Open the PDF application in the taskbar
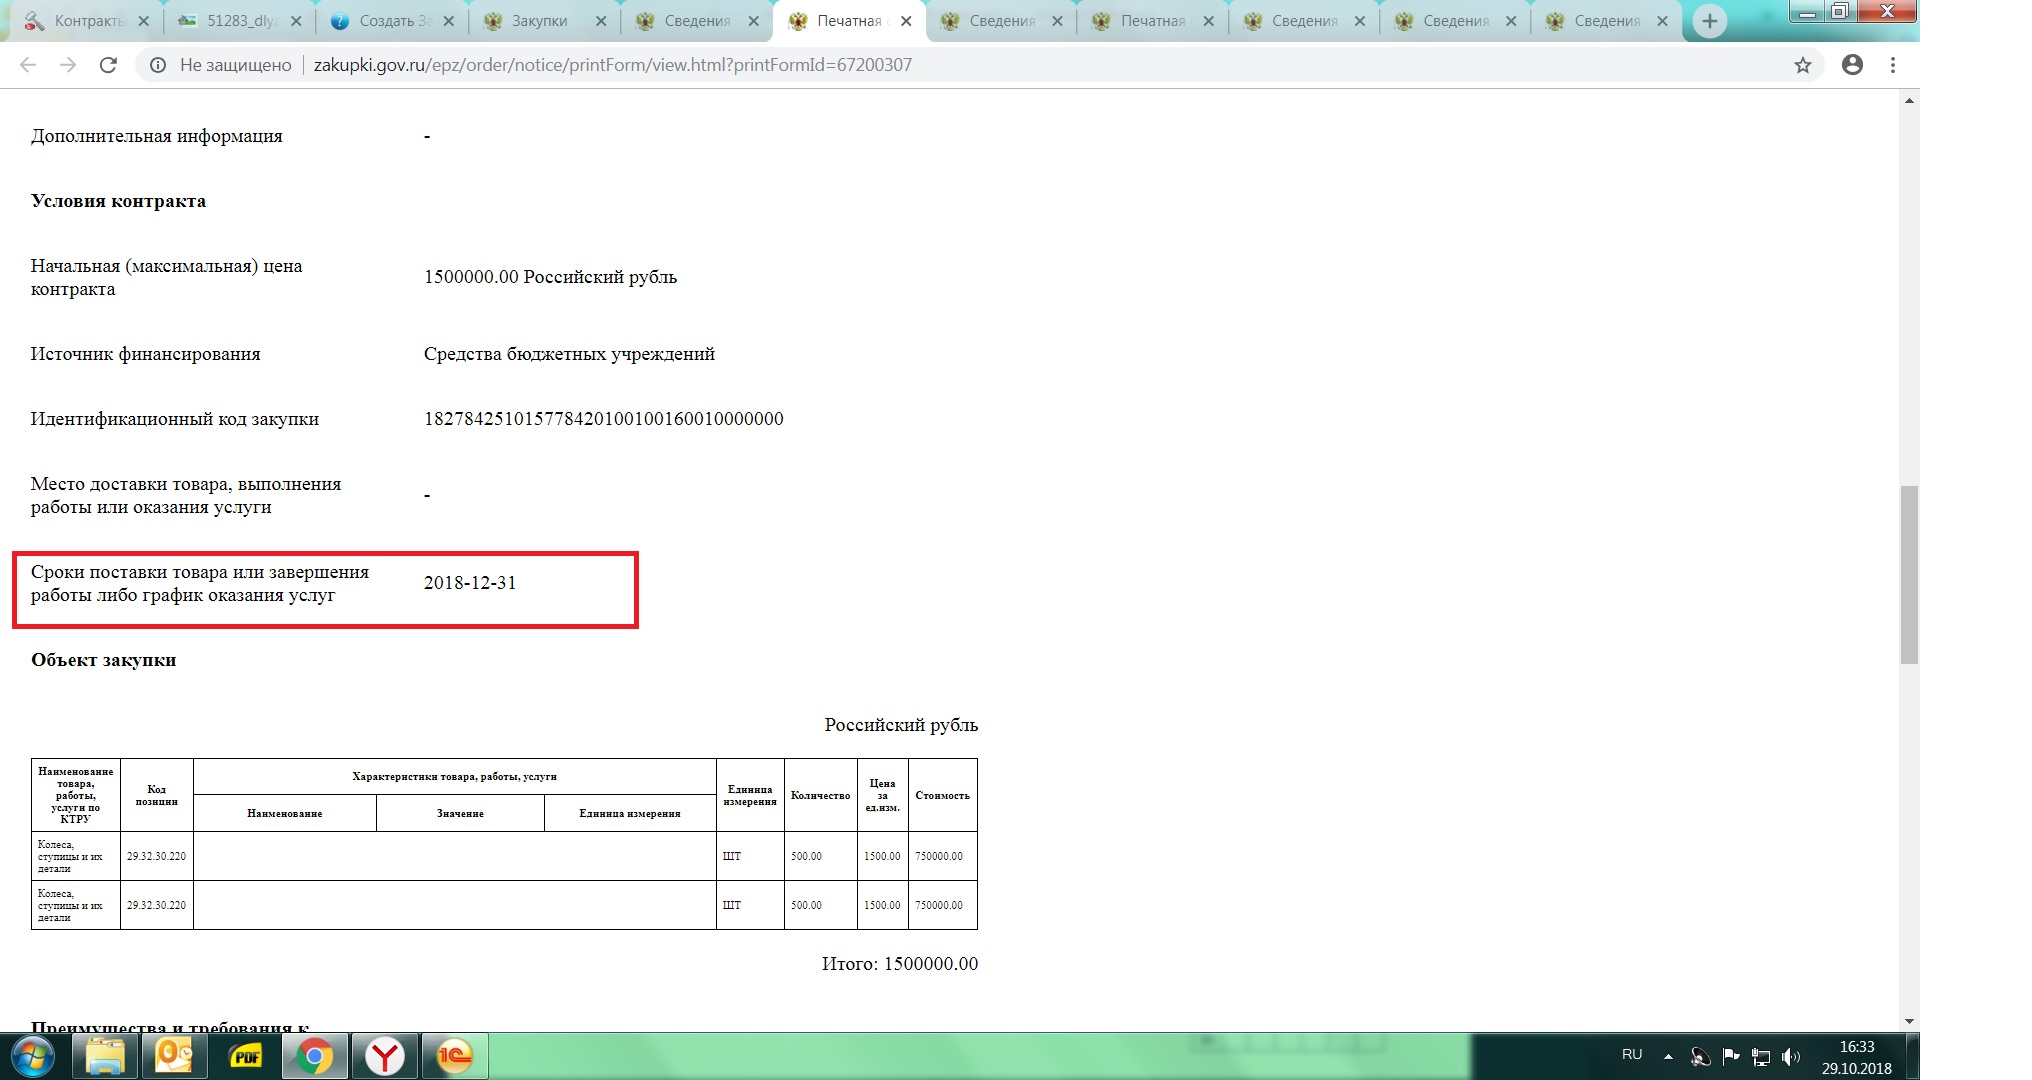The image size is (2032, 1080). click(x=244, y=1056)
